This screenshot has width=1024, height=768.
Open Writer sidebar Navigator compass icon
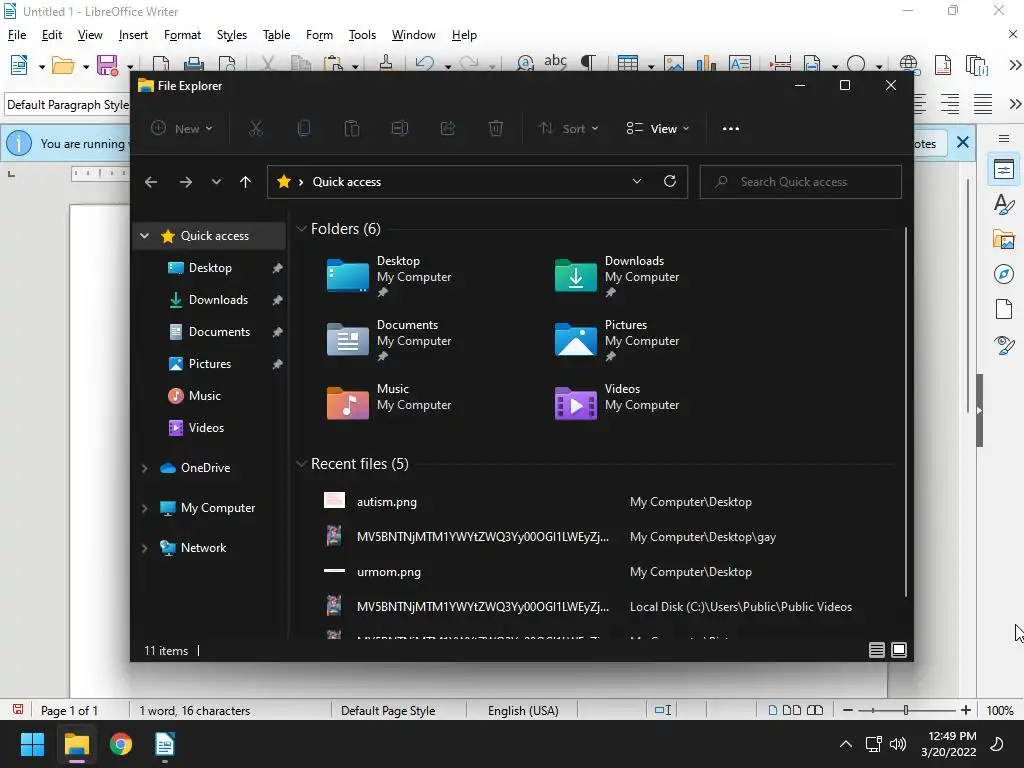1004,274
